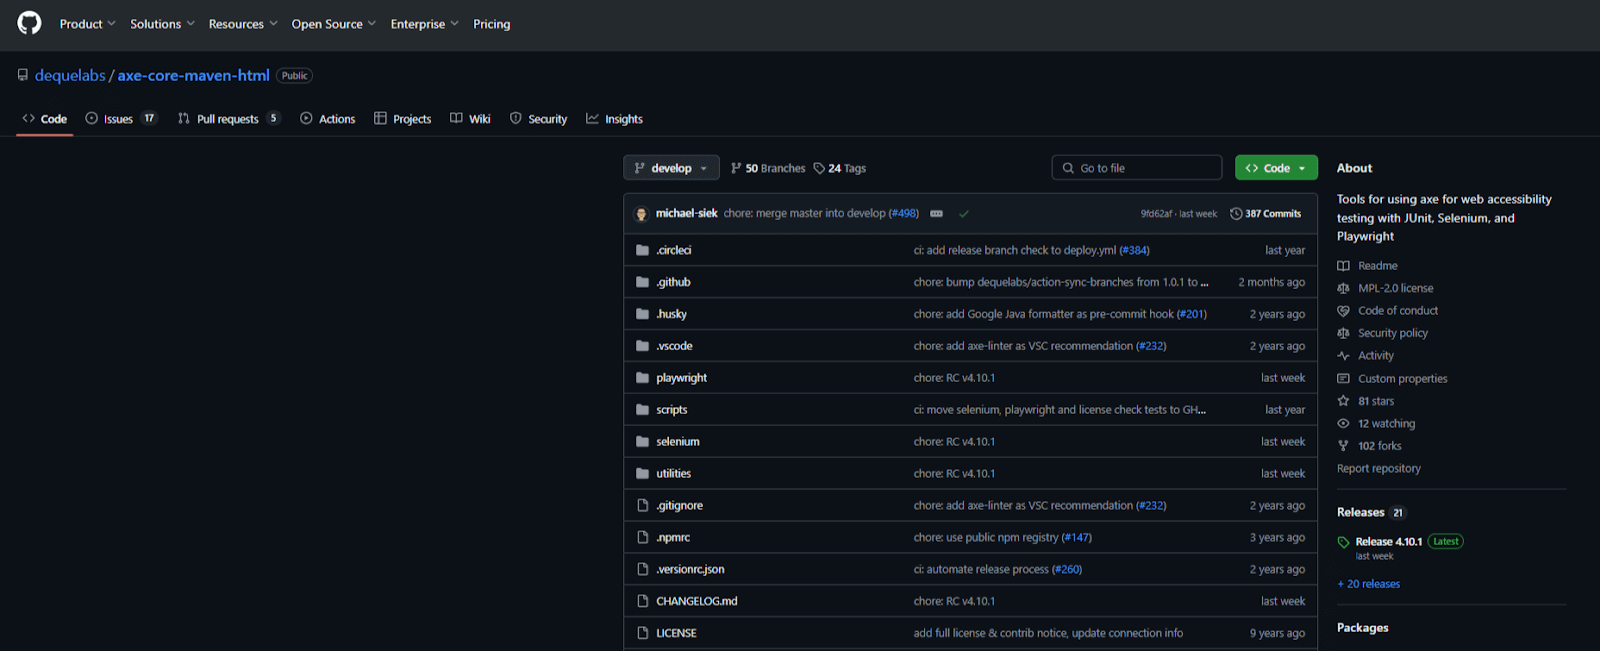Screen dimensions: 1600x651
Task: Click the Go to file search field
Action: tap(1137, 168)
